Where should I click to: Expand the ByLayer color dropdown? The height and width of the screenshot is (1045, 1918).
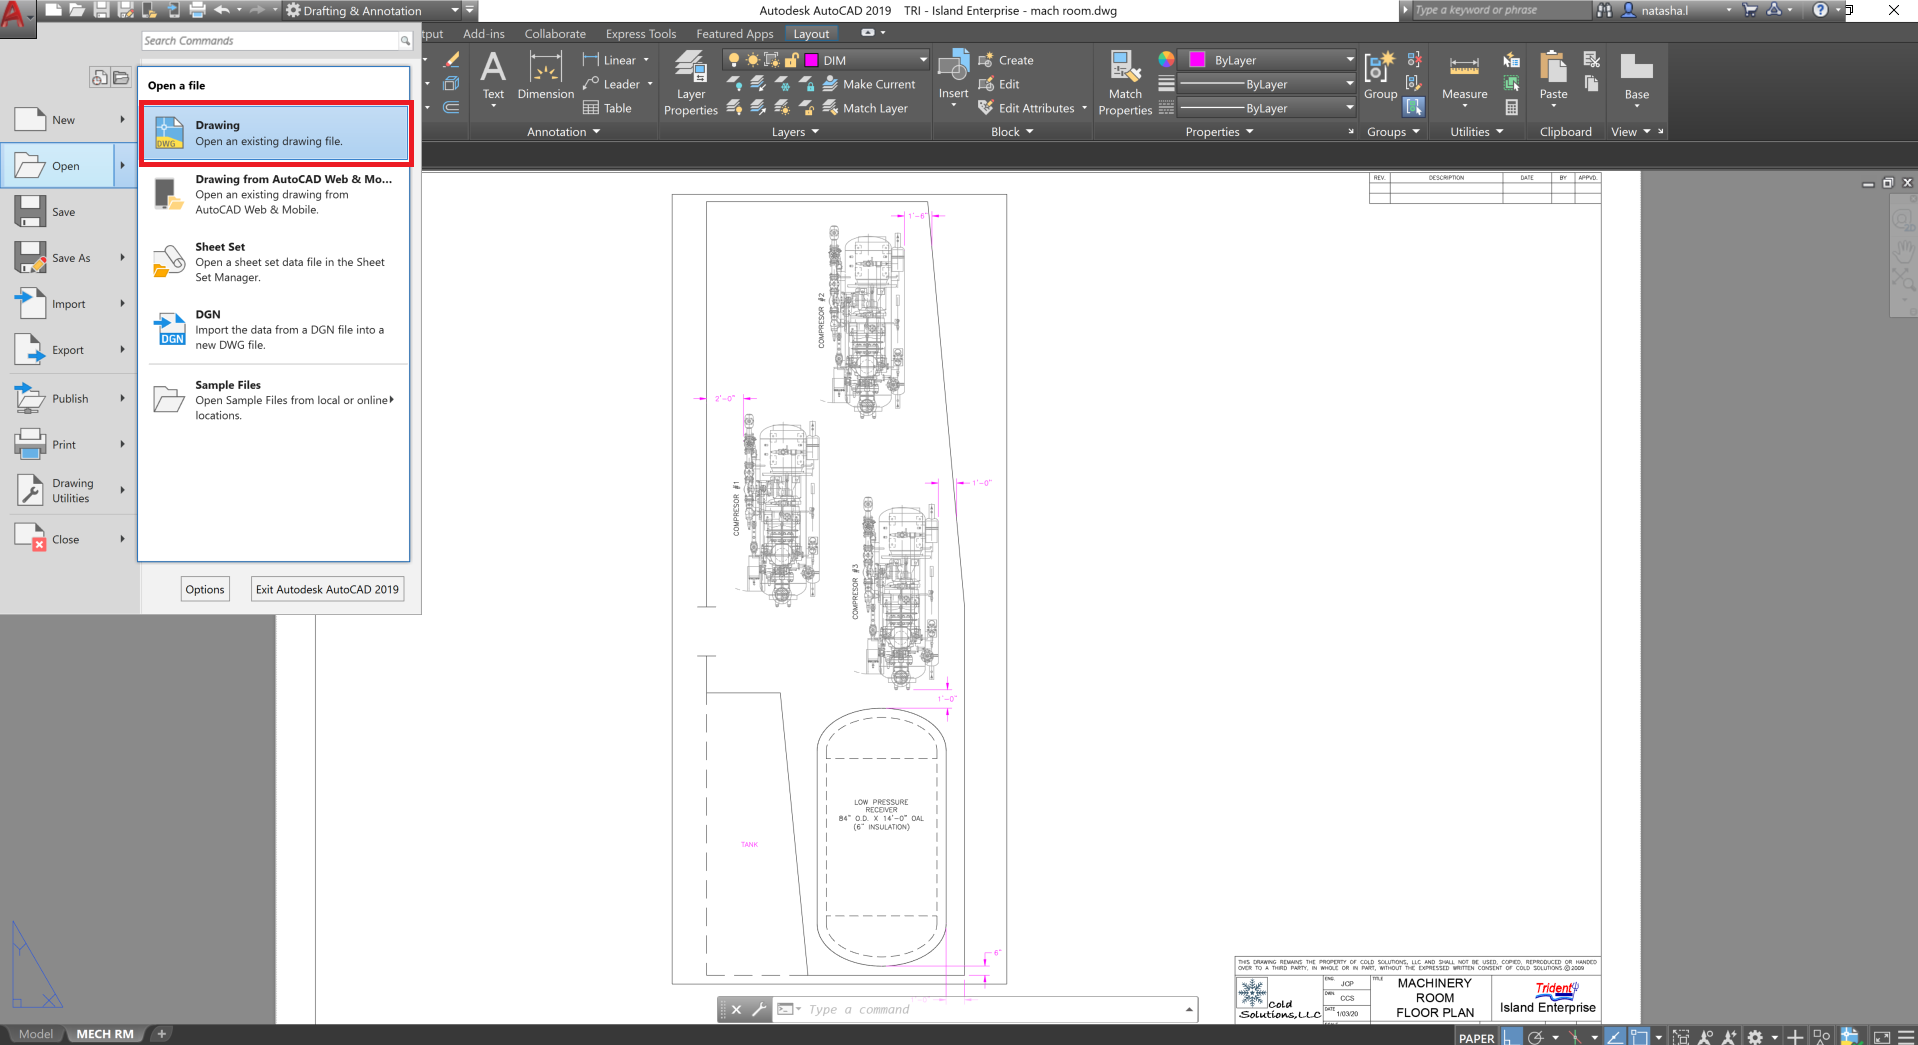1349,59
